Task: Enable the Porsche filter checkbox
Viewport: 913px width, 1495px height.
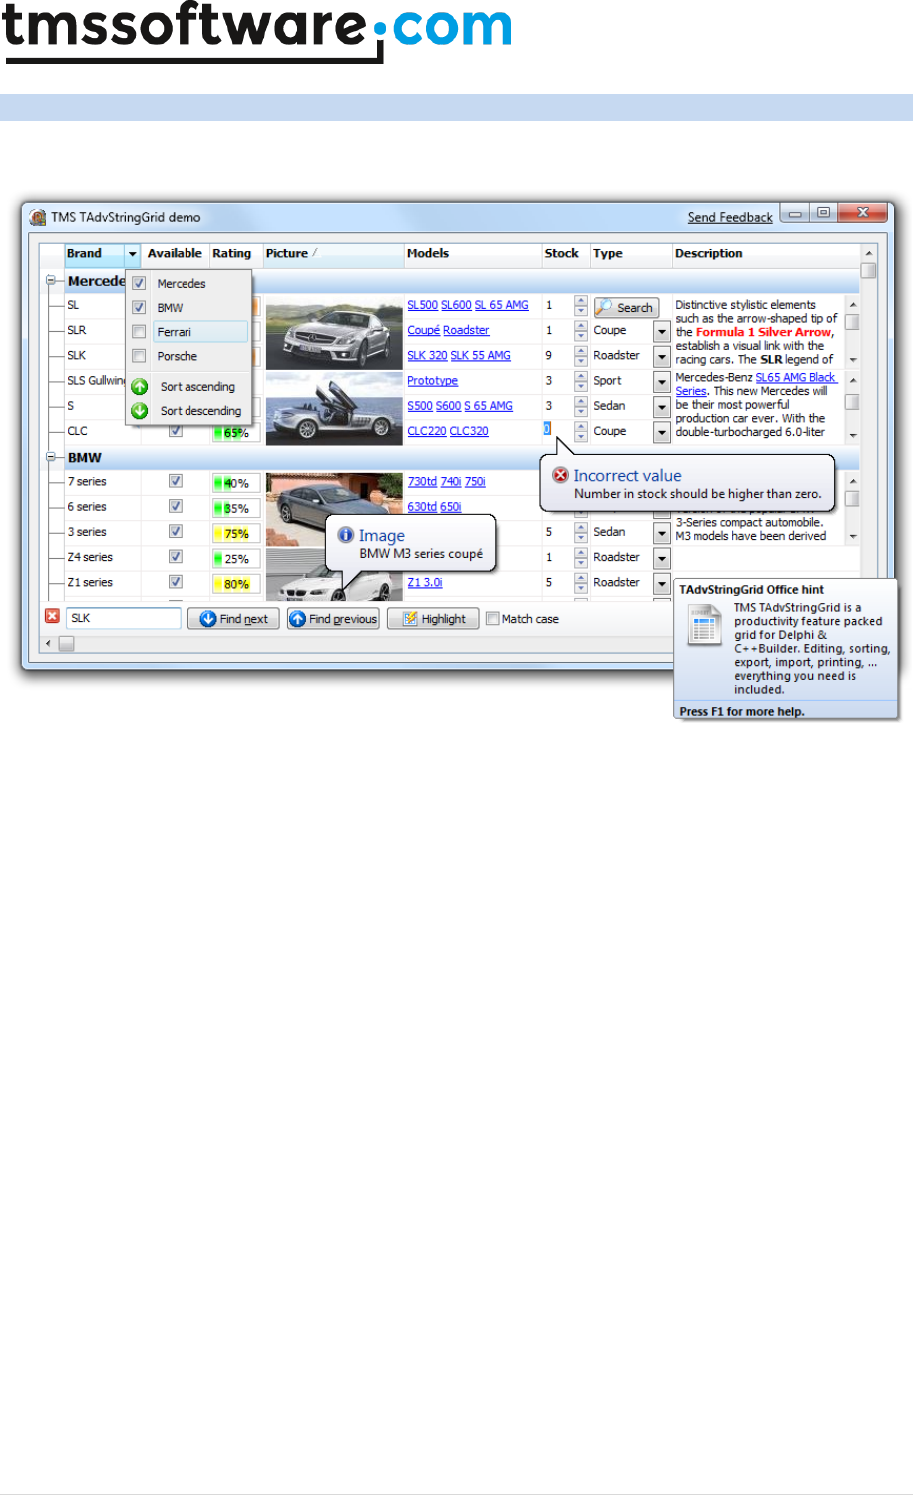Action: tap(139, 356)
